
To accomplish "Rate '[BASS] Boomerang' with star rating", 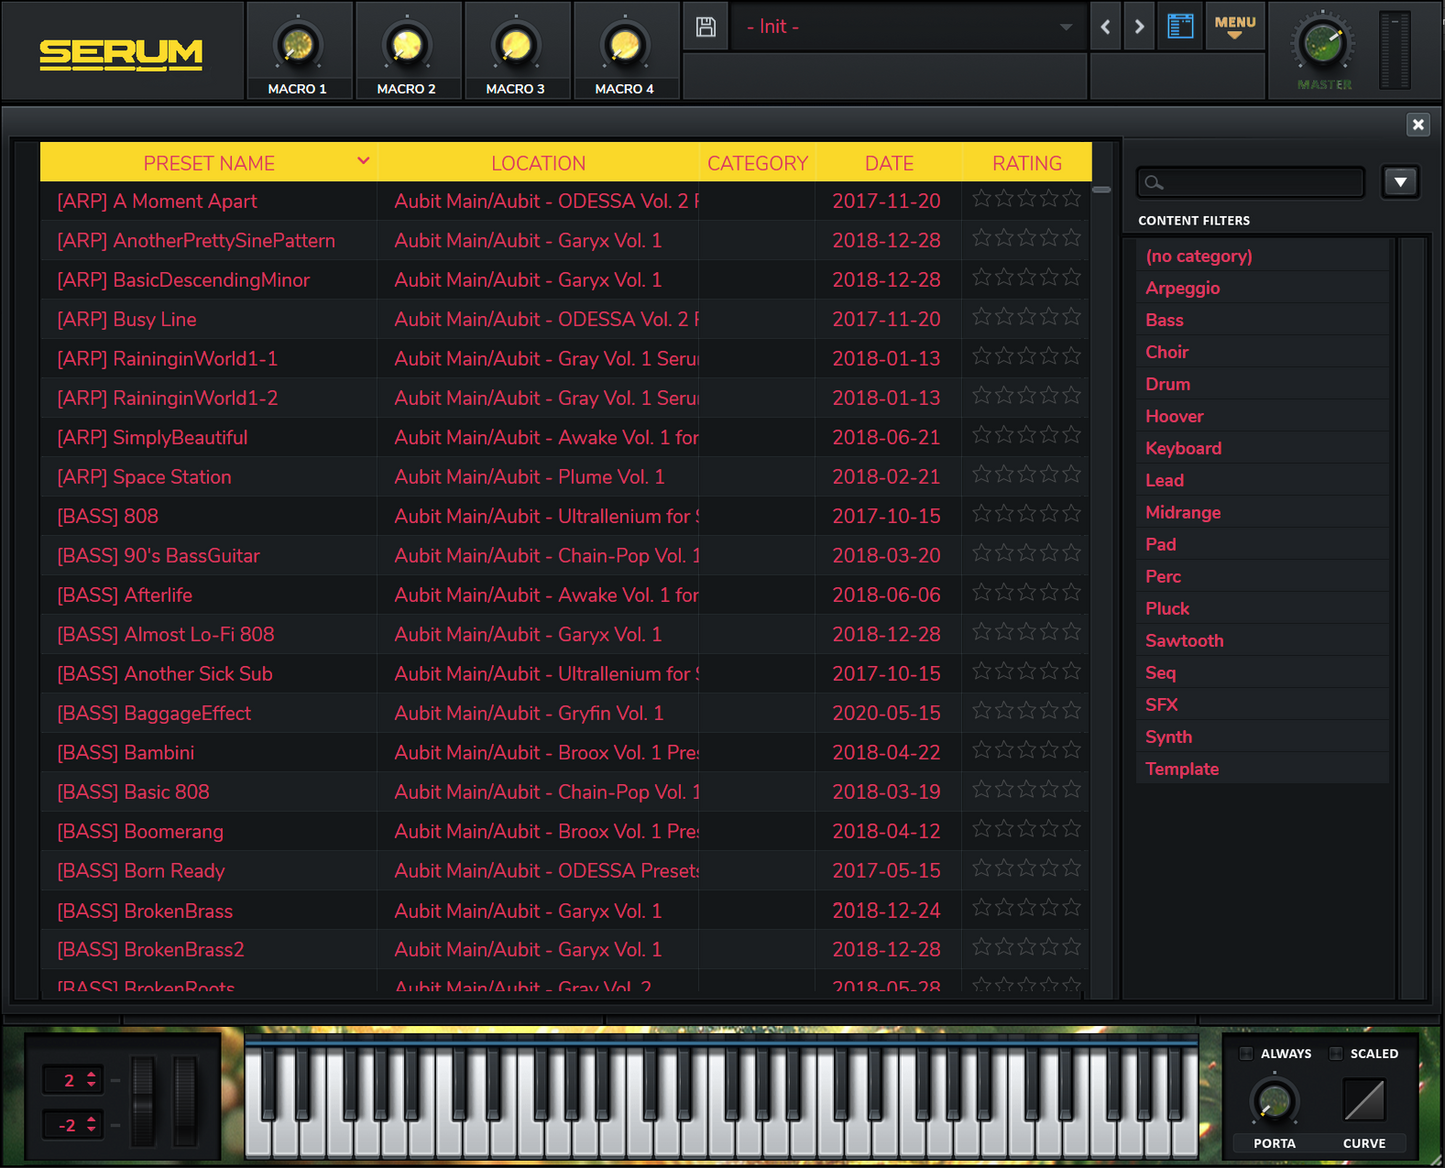I will 1027,828.
